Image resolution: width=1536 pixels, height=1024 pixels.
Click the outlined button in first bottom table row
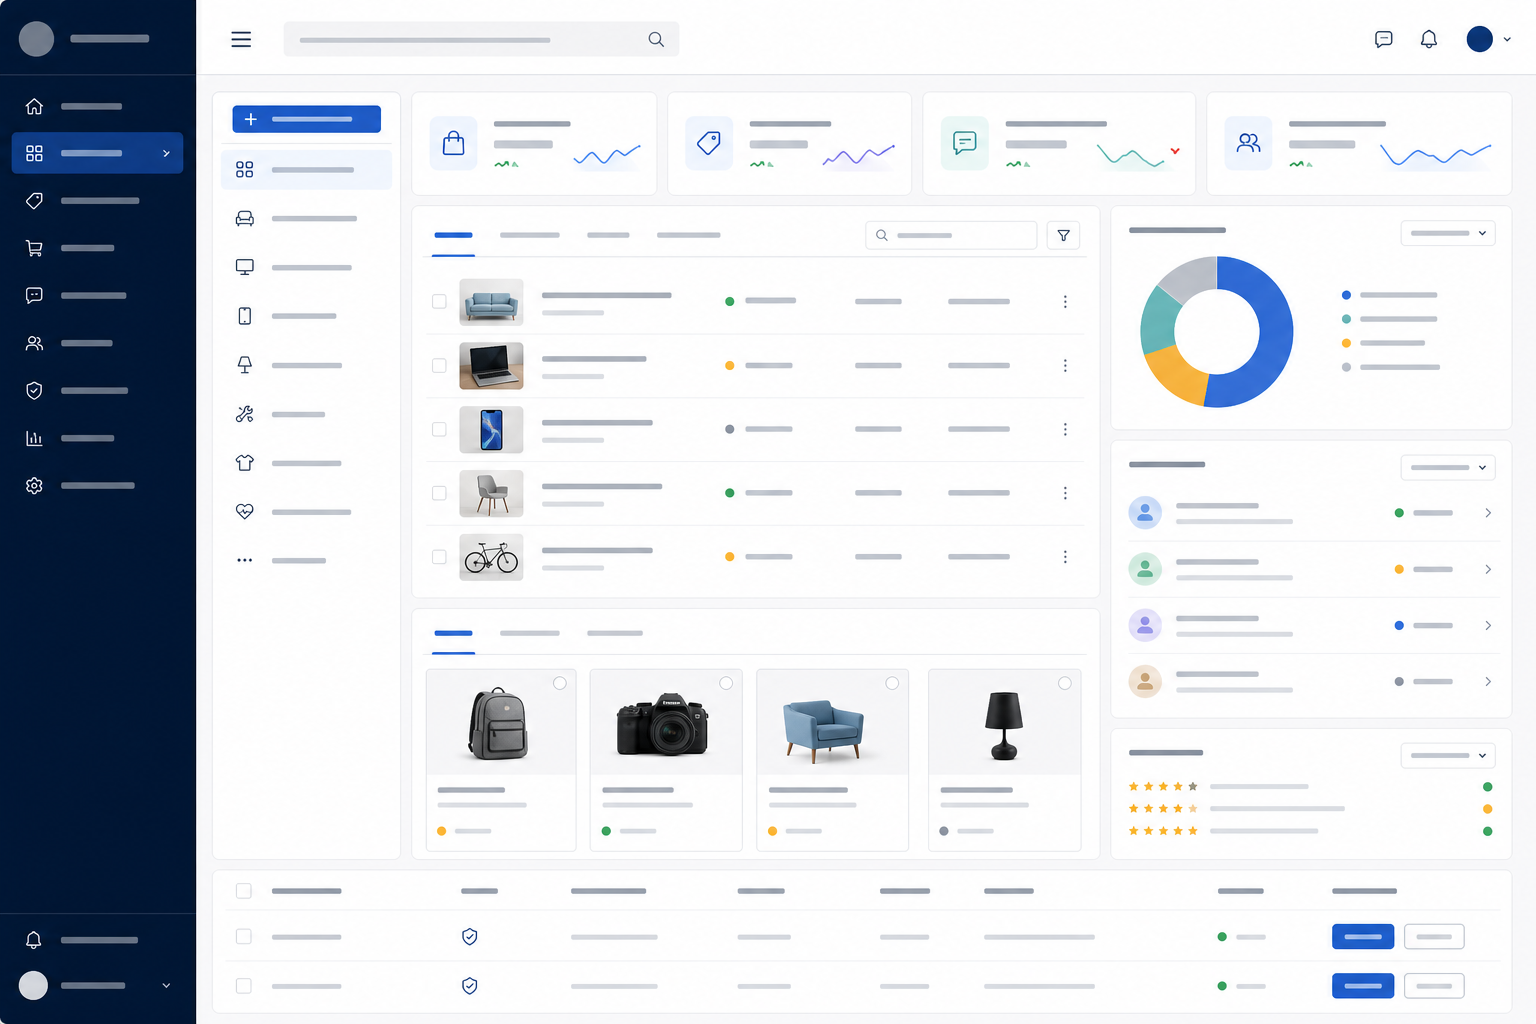[x=1434, y=936]
